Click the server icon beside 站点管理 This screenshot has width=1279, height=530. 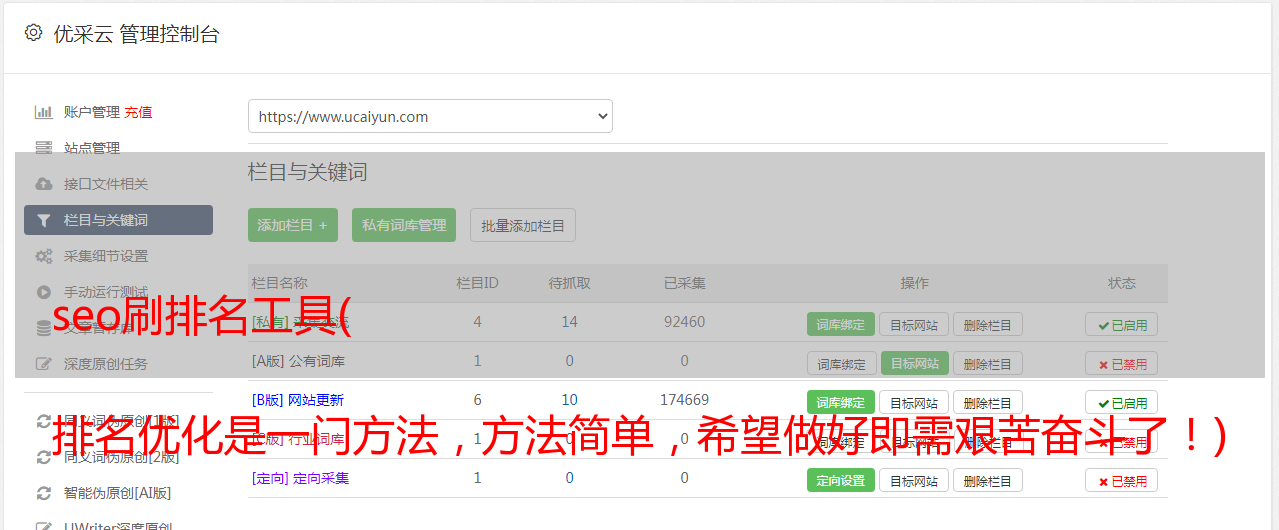[x=44, y=148]
